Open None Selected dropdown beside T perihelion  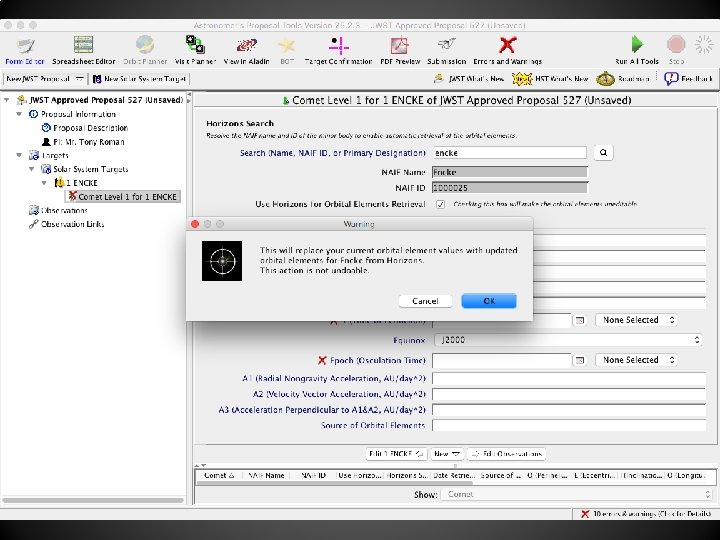(637, 320)
